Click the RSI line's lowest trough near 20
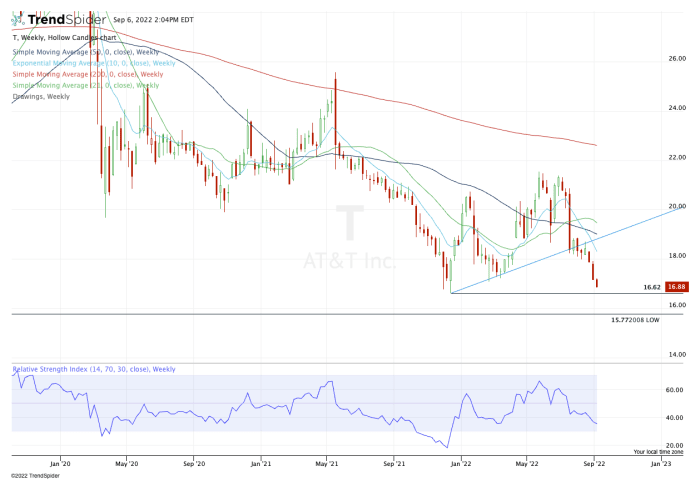The image size is (700, 481). 447,447
